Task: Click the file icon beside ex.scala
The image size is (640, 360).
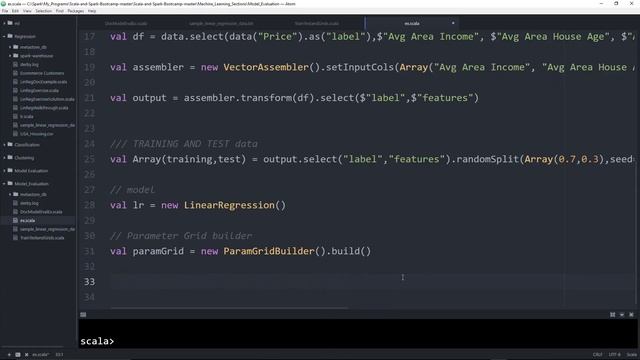Action: pos(16,220)
